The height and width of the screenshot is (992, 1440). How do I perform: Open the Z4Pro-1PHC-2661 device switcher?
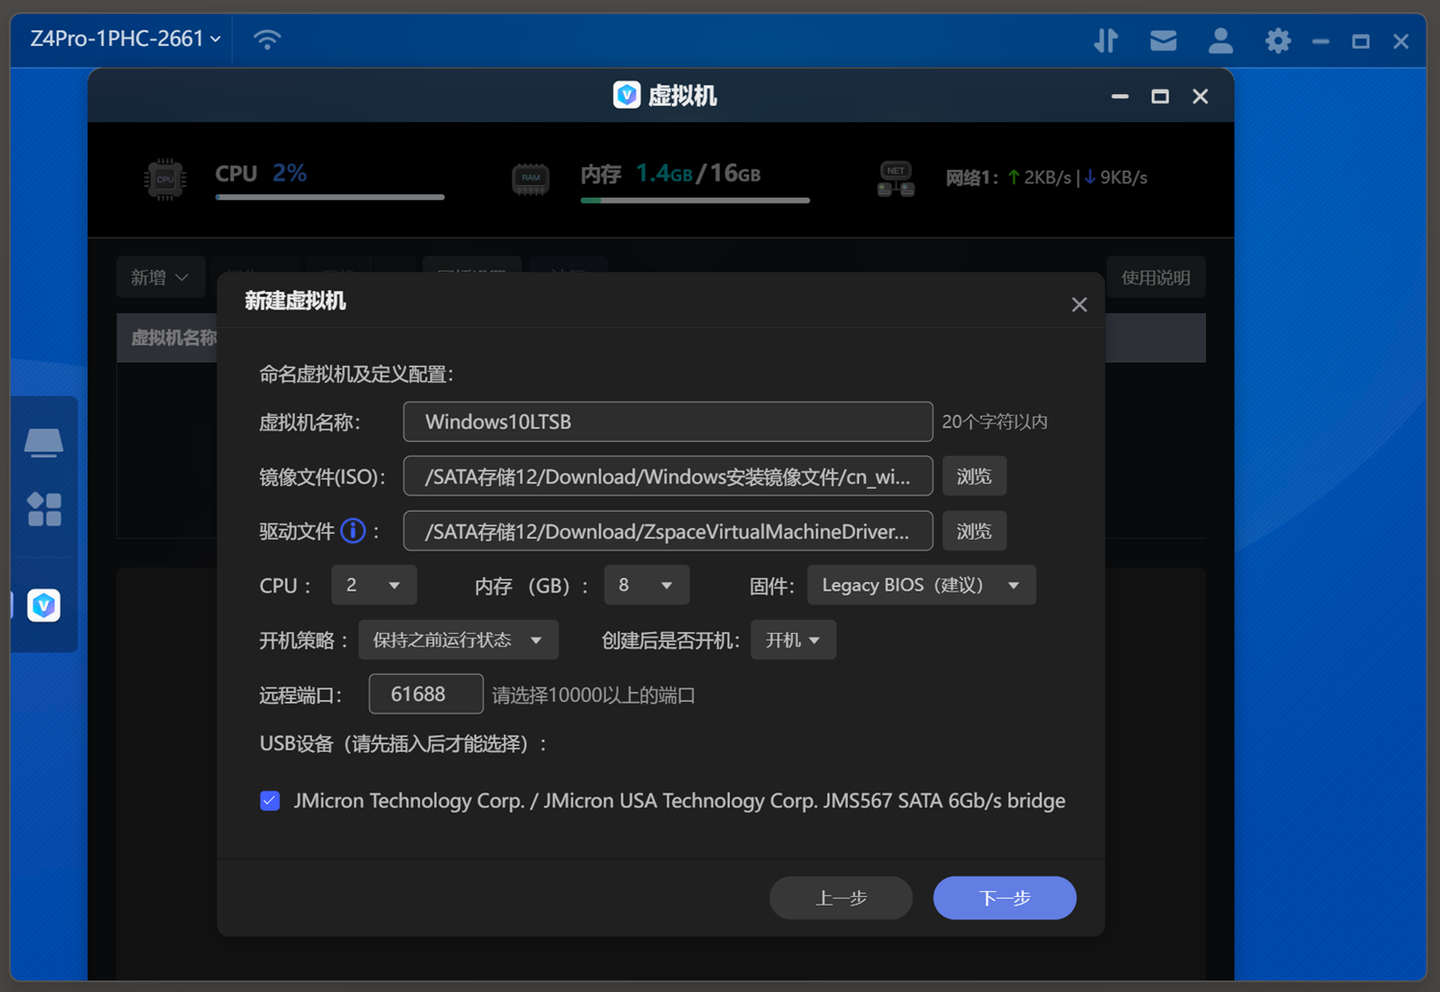pos(120,38)
